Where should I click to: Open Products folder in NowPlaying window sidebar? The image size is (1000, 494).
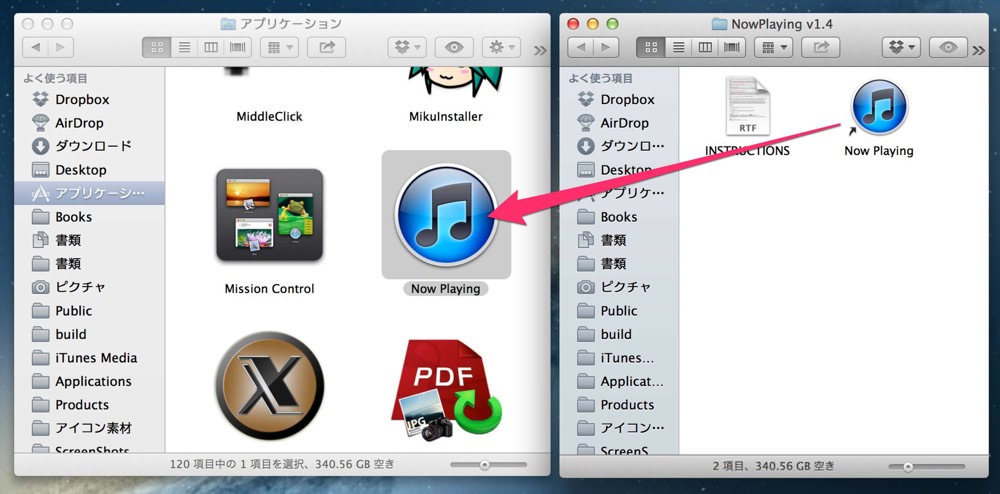tap(627, 405)
